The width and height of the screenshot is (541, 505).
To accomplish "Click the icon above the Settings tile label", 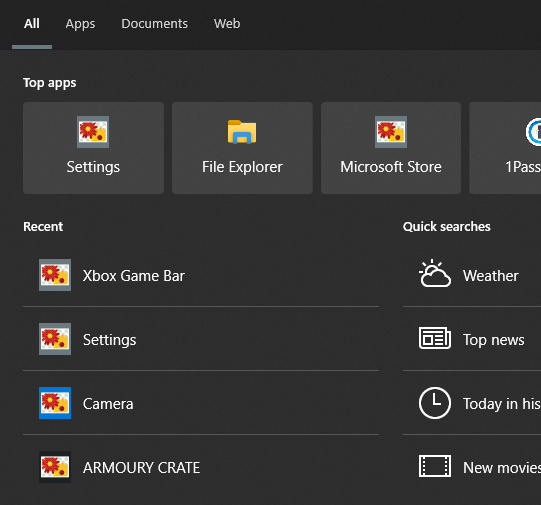I will tap(93, 132).
